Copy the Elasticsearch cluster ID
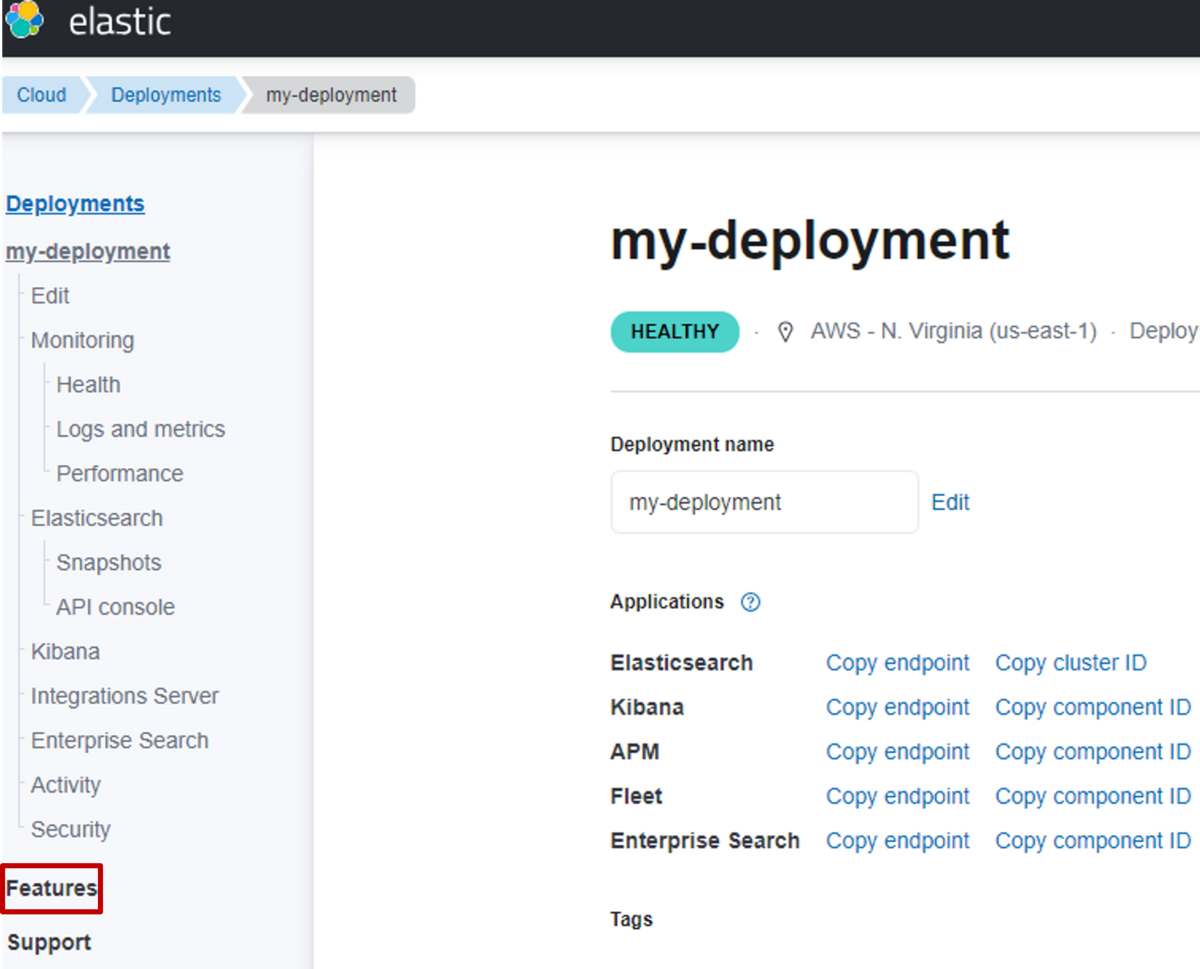Viewport: 1200px width, 969px height. click(x=1070, y=663)
